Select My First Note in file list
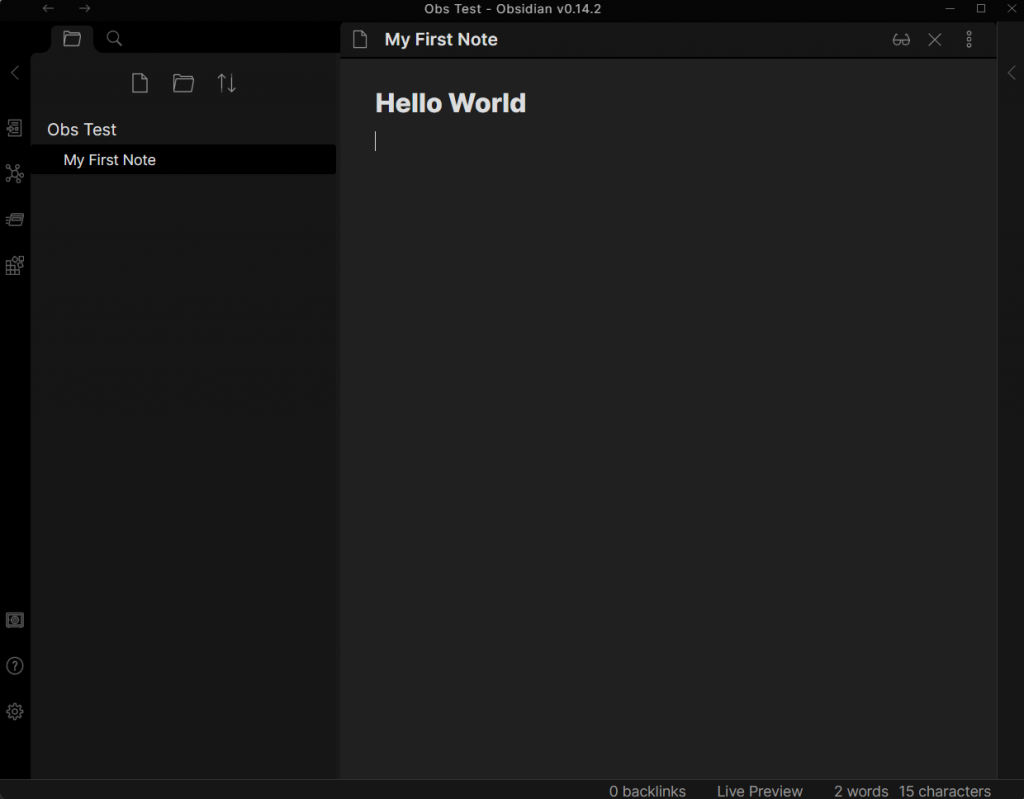Image resolution: width=1024 pixels, height=799 pixels. [x=110, y=160]
